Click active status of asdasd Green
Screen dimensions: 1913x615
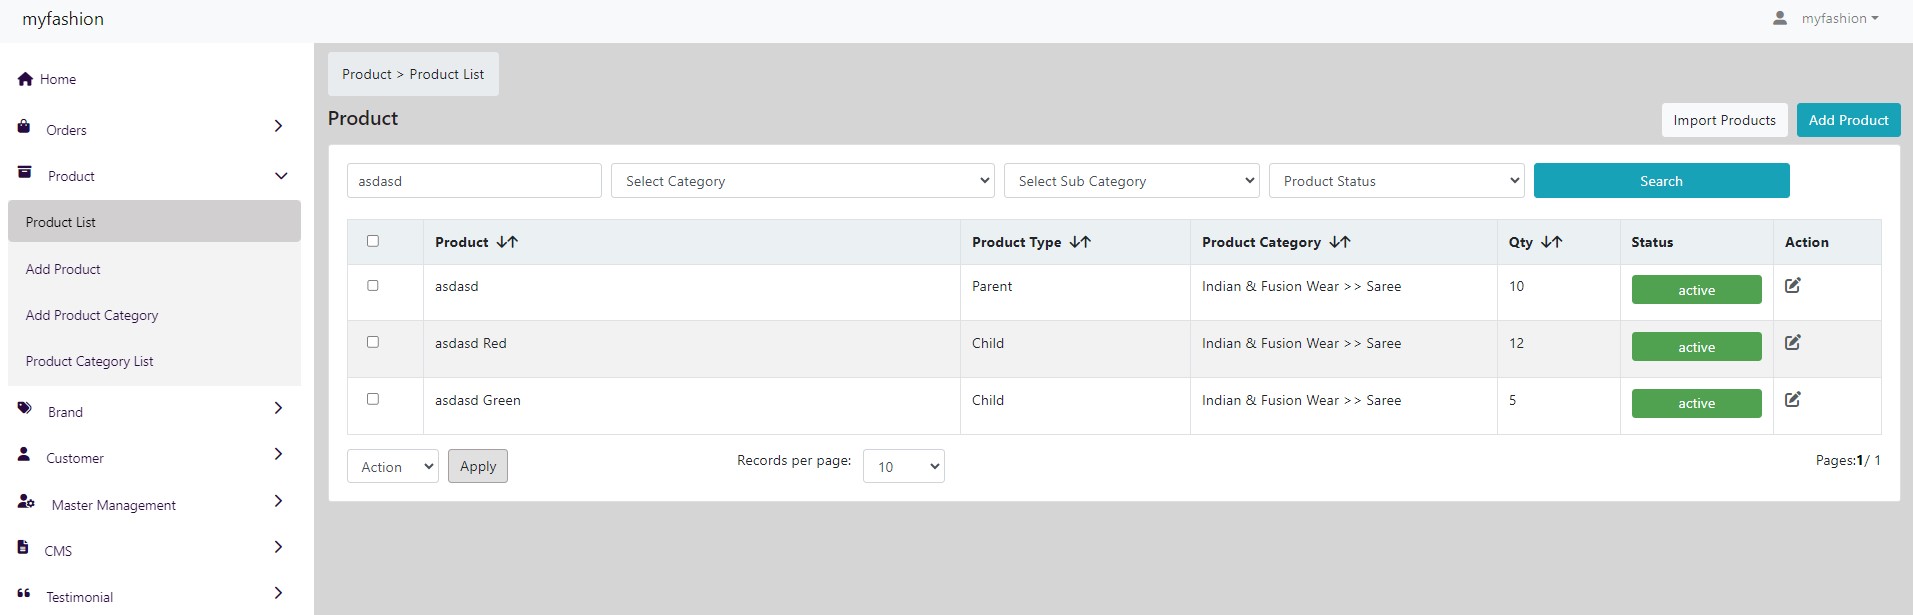click(1696, 403)
